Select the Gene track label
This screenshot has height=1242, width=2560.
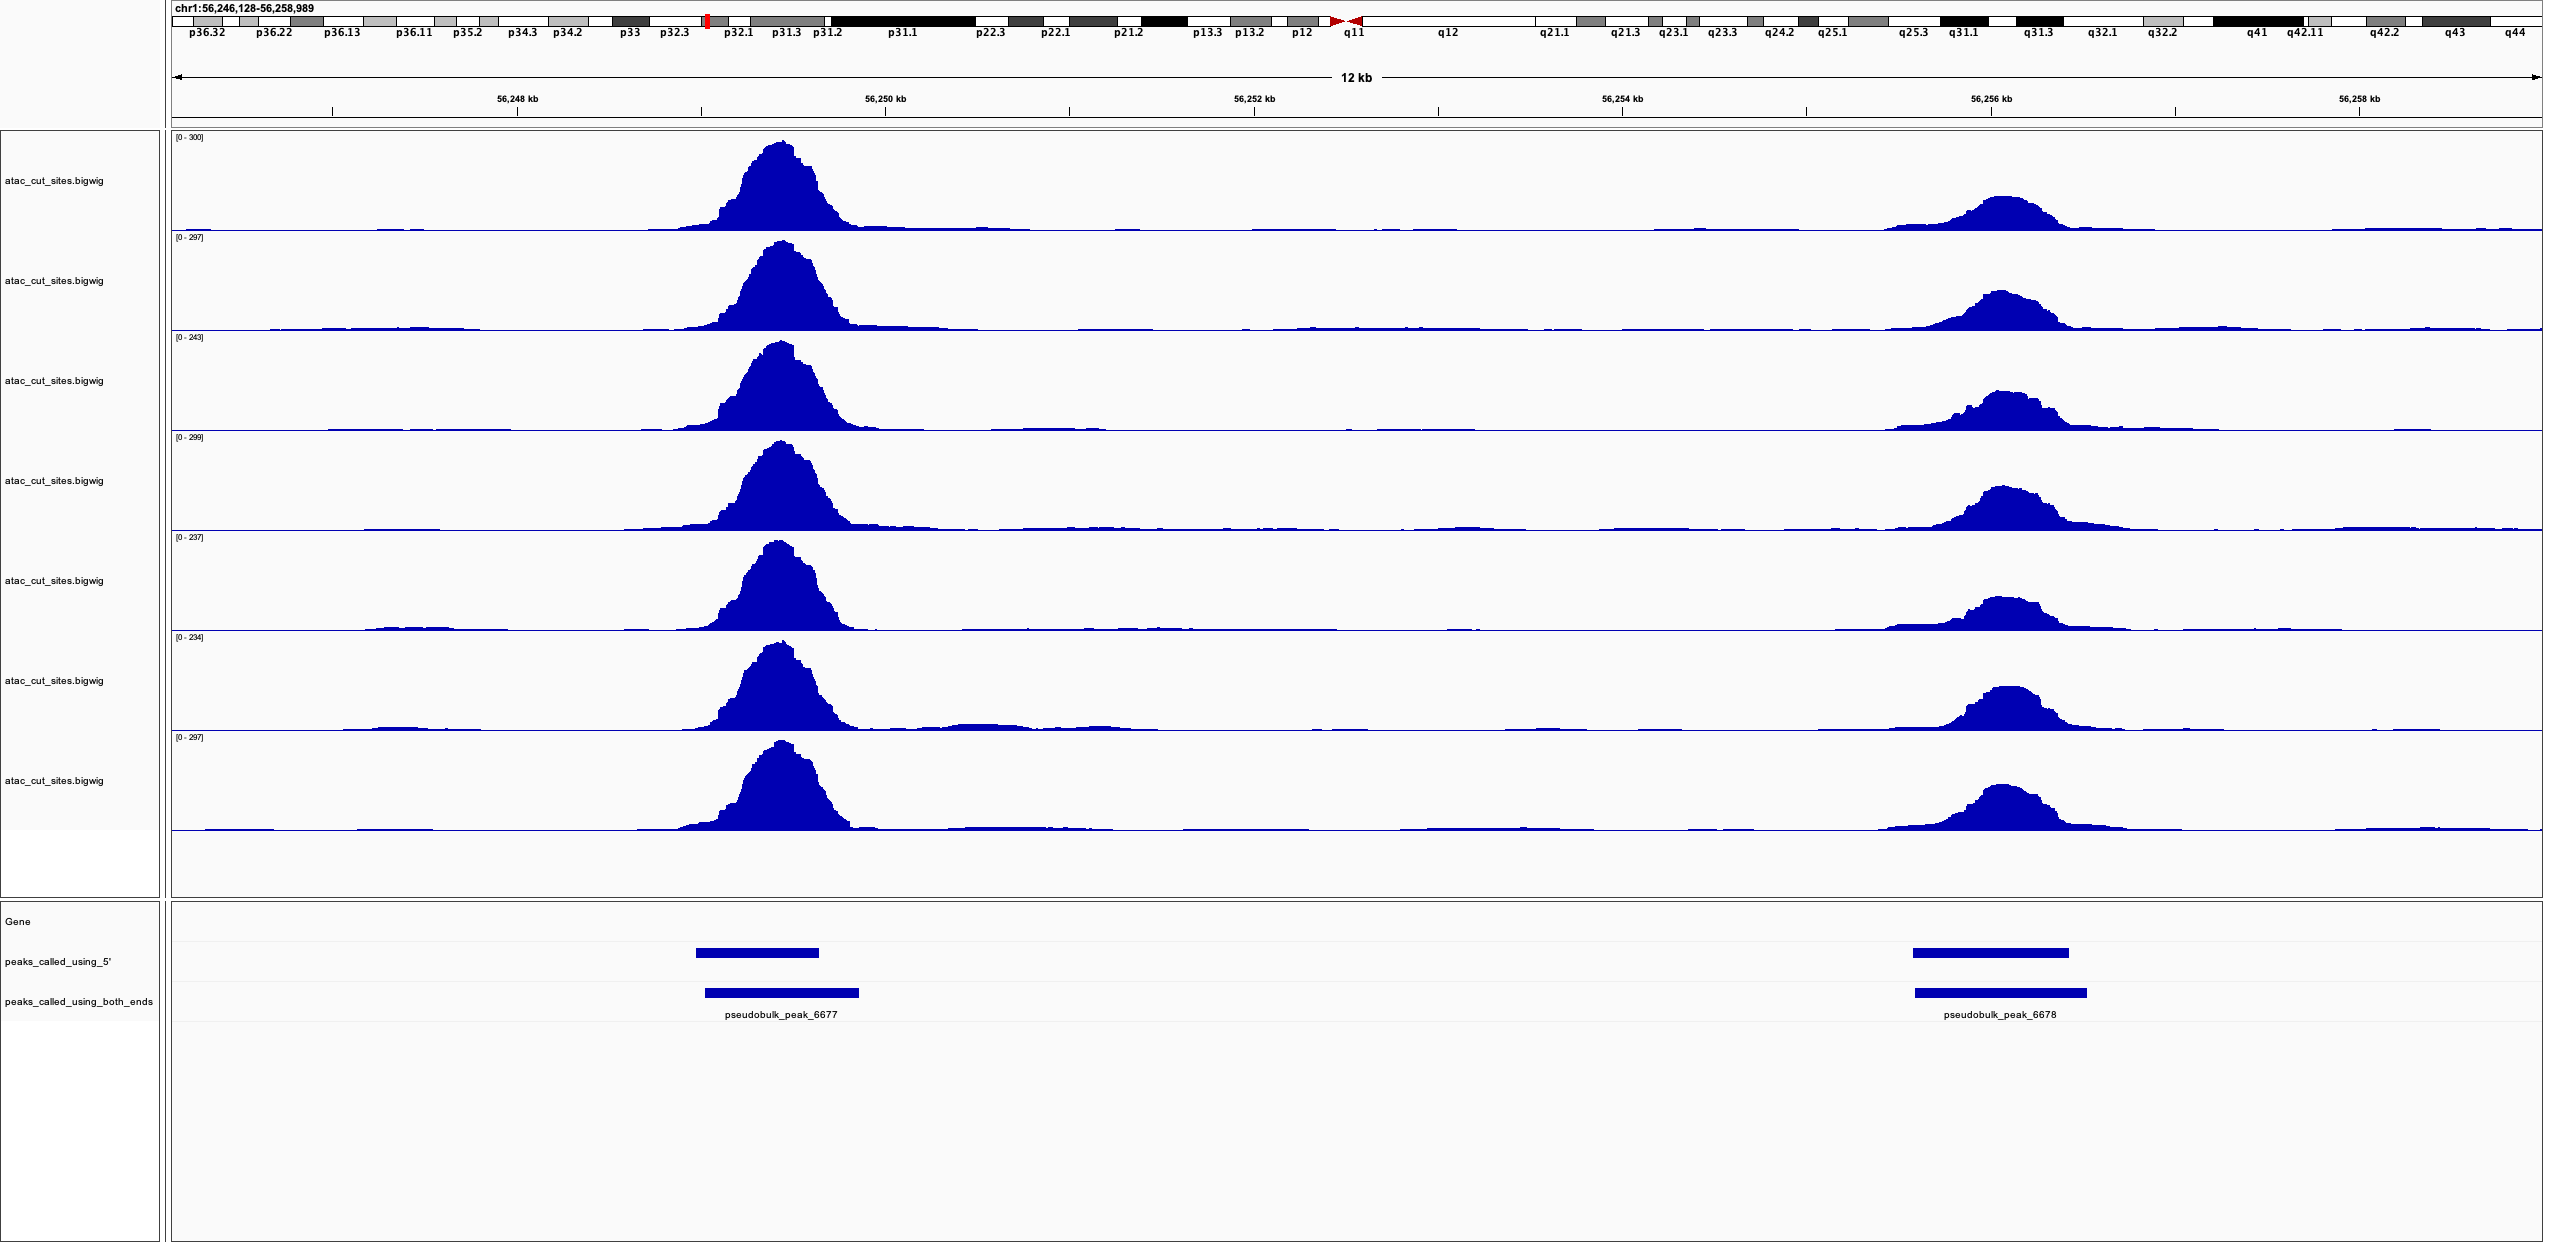[x=16, y=922]
